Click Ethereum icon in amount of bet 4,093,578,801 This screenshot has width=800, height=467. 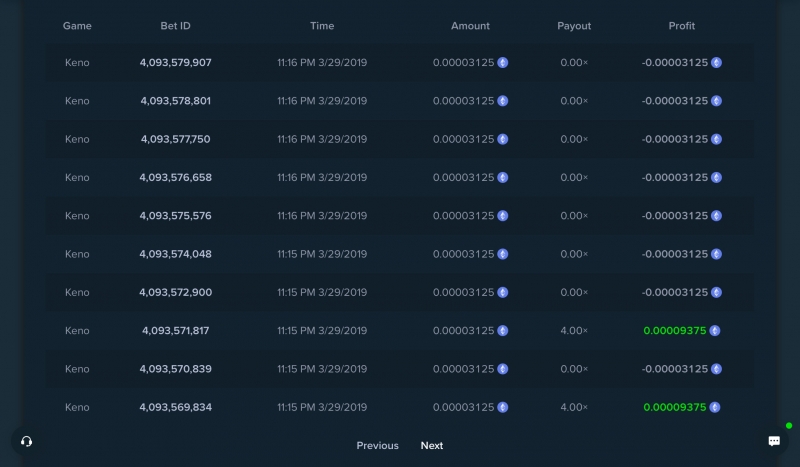point(503,101)
